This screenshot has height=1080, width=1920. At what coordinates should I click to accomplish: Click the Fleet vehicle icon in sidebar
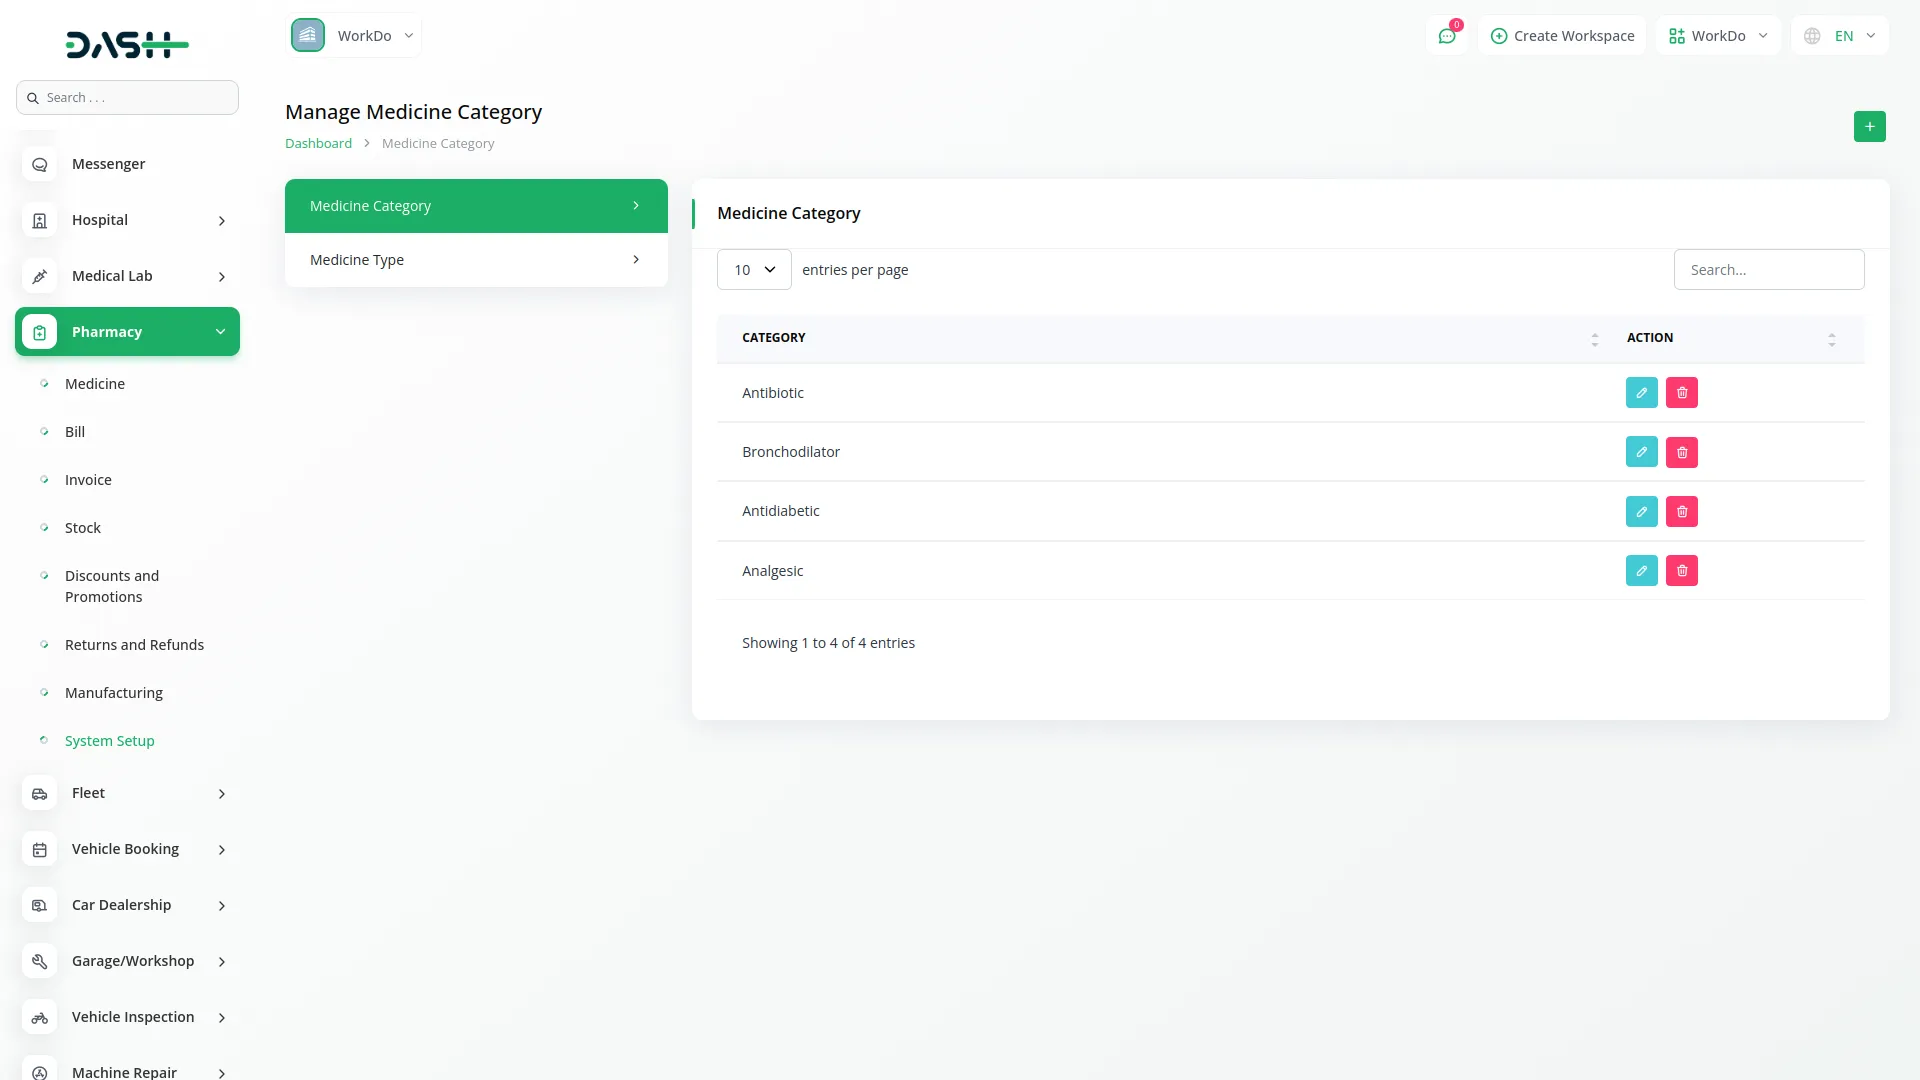(39, 793)
